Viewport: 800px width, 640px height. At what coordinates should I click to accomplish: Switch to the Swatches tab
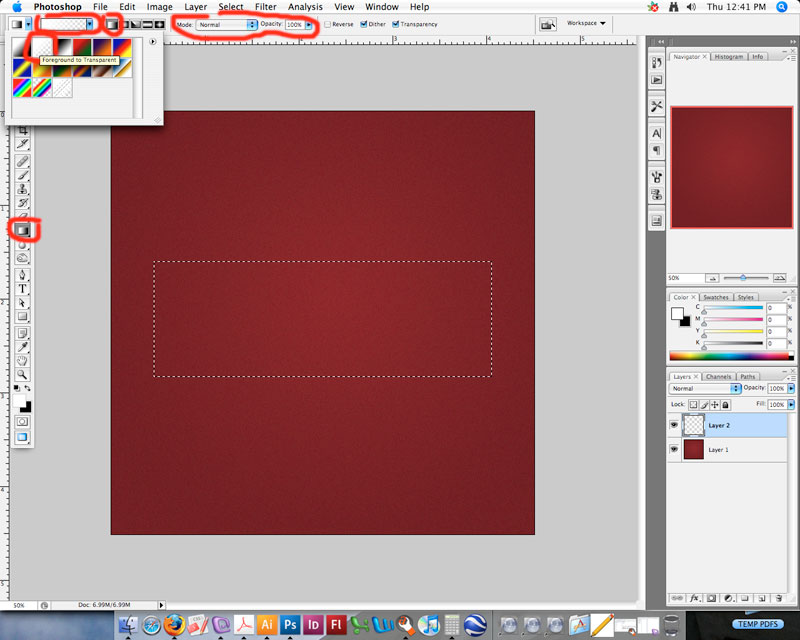click(716, 297)
